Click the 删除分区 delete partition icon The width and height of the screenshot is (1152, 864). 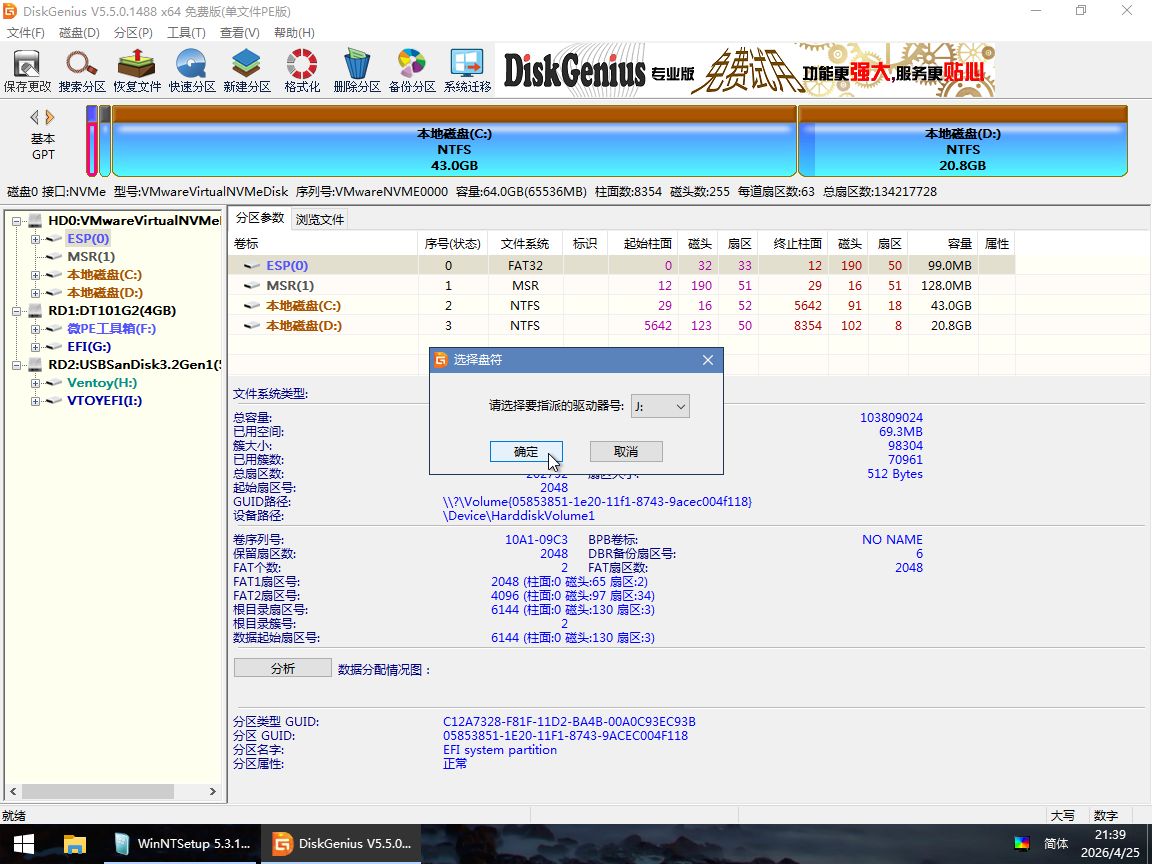357,71
